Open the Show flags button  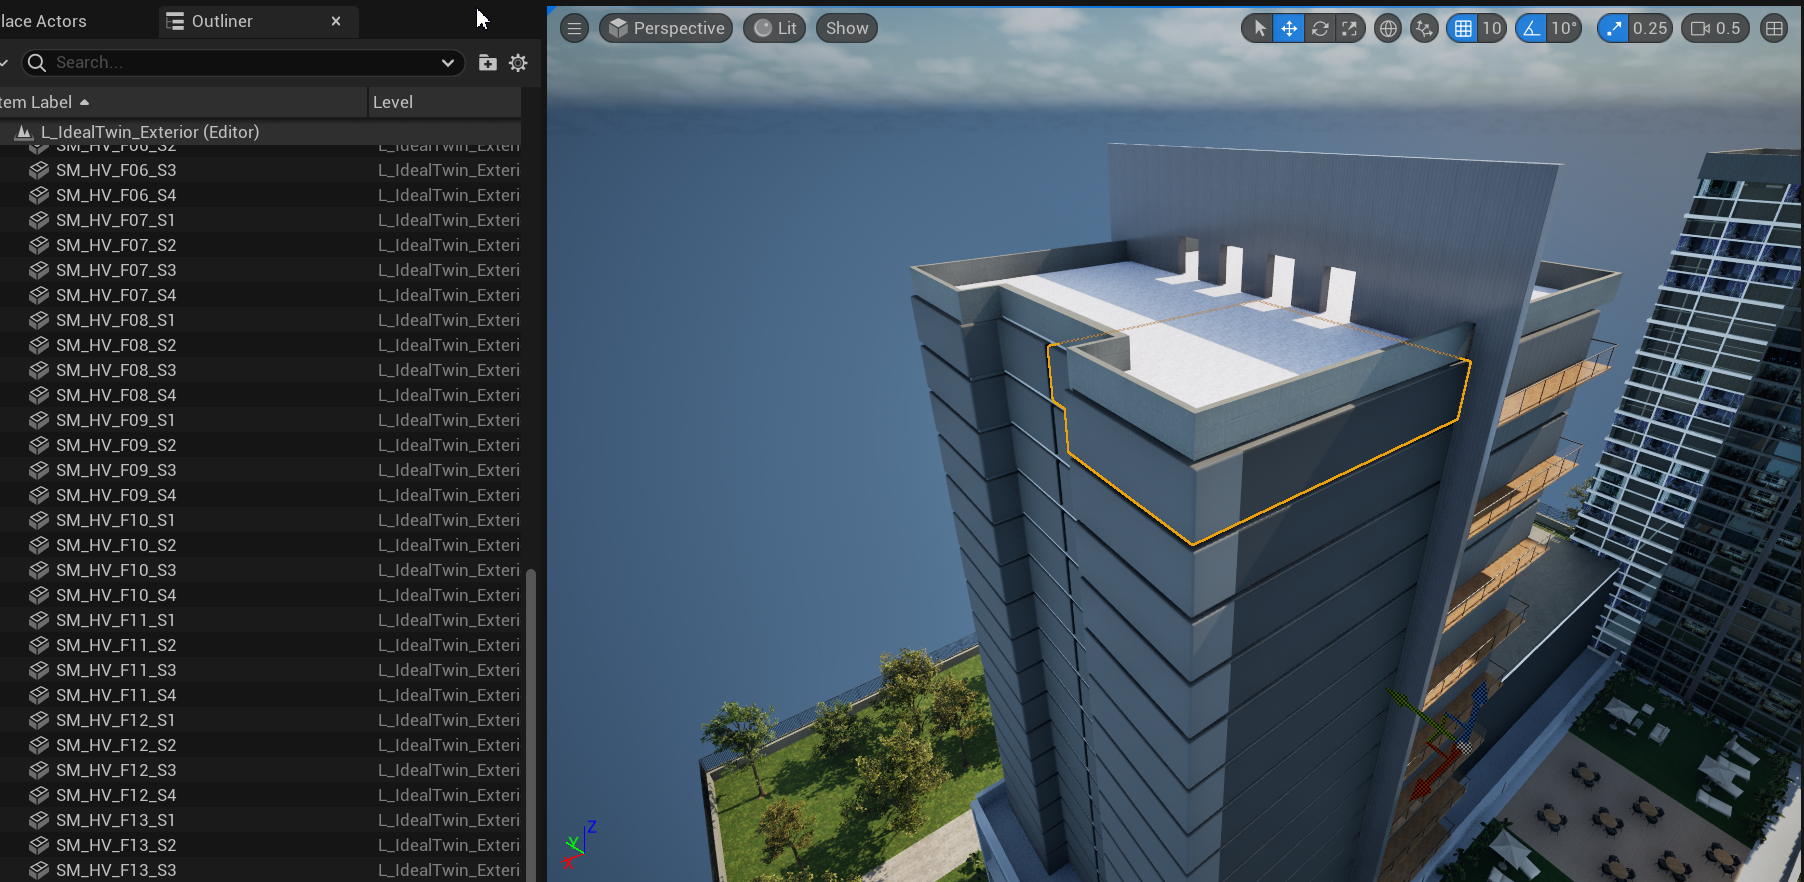click(846, 28)
